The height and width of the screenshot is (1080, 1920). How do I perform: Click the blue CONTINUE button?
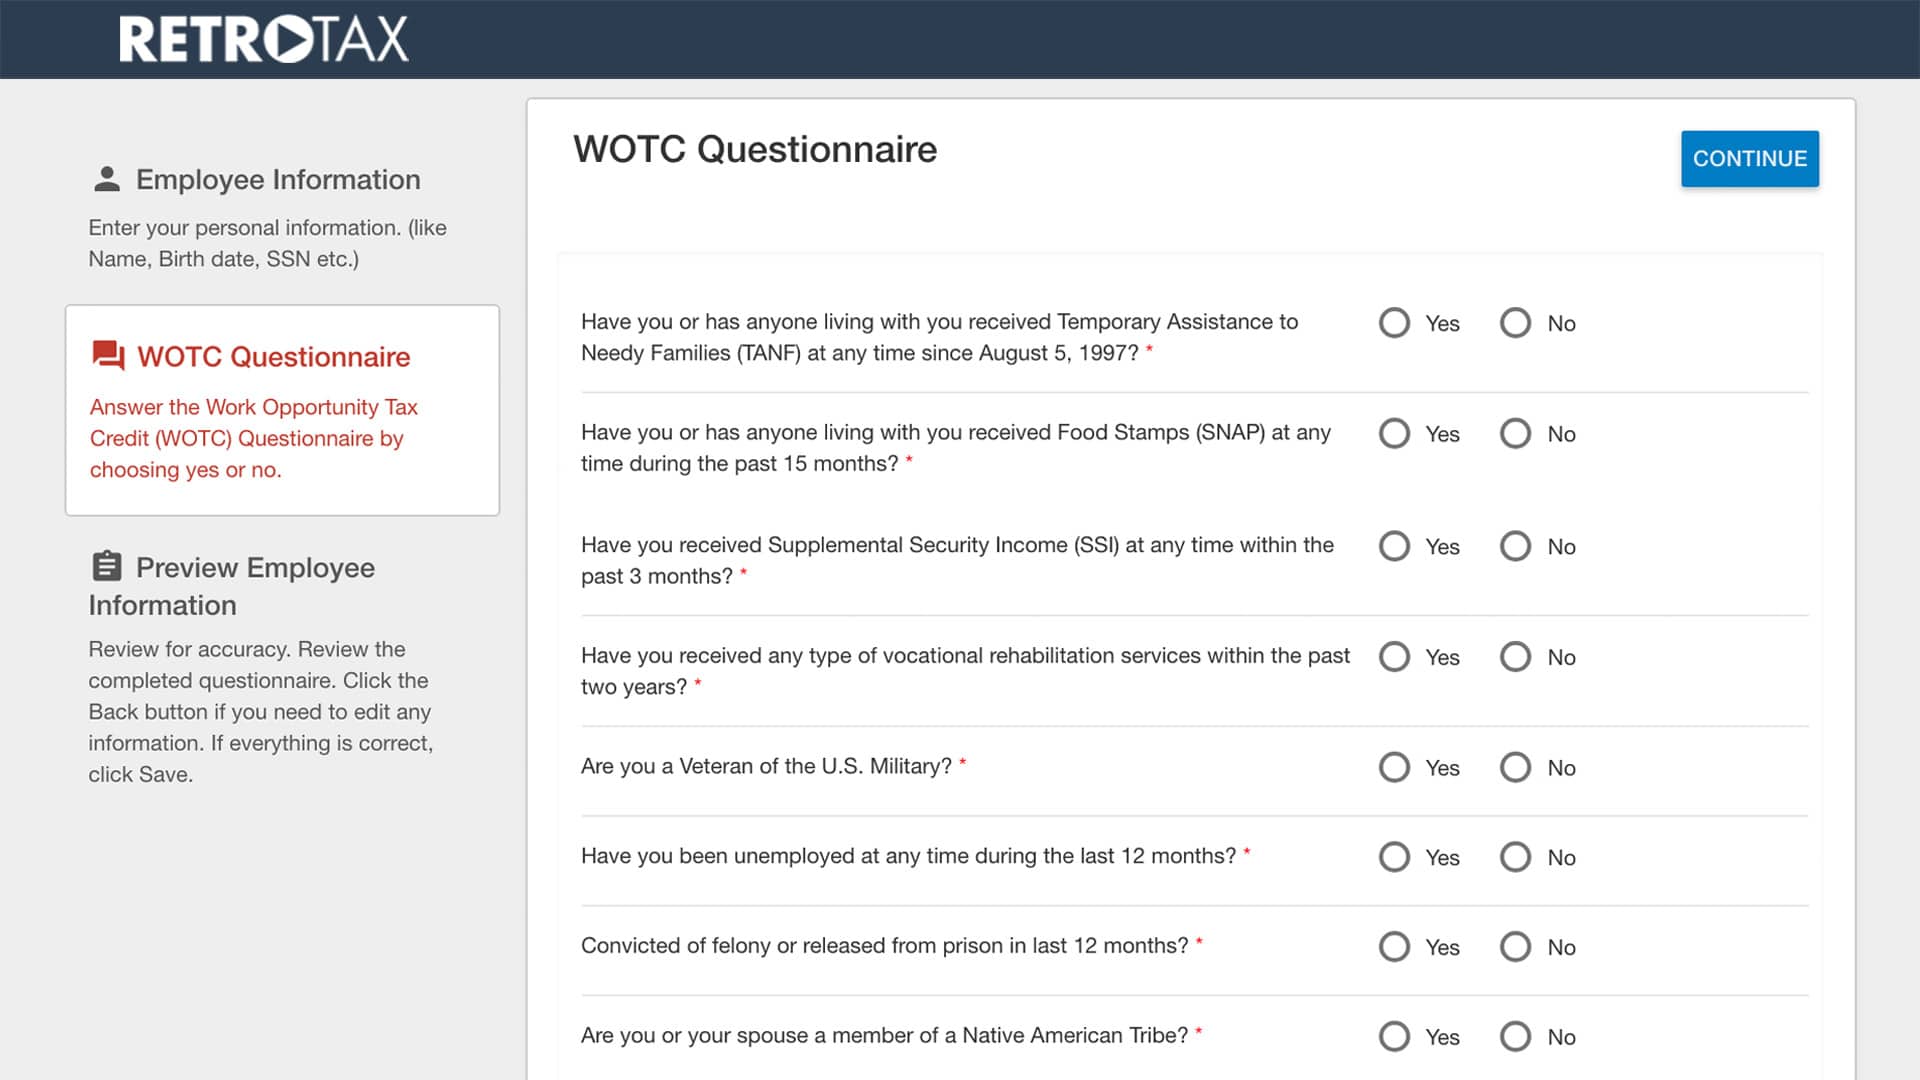(1750, 159)
